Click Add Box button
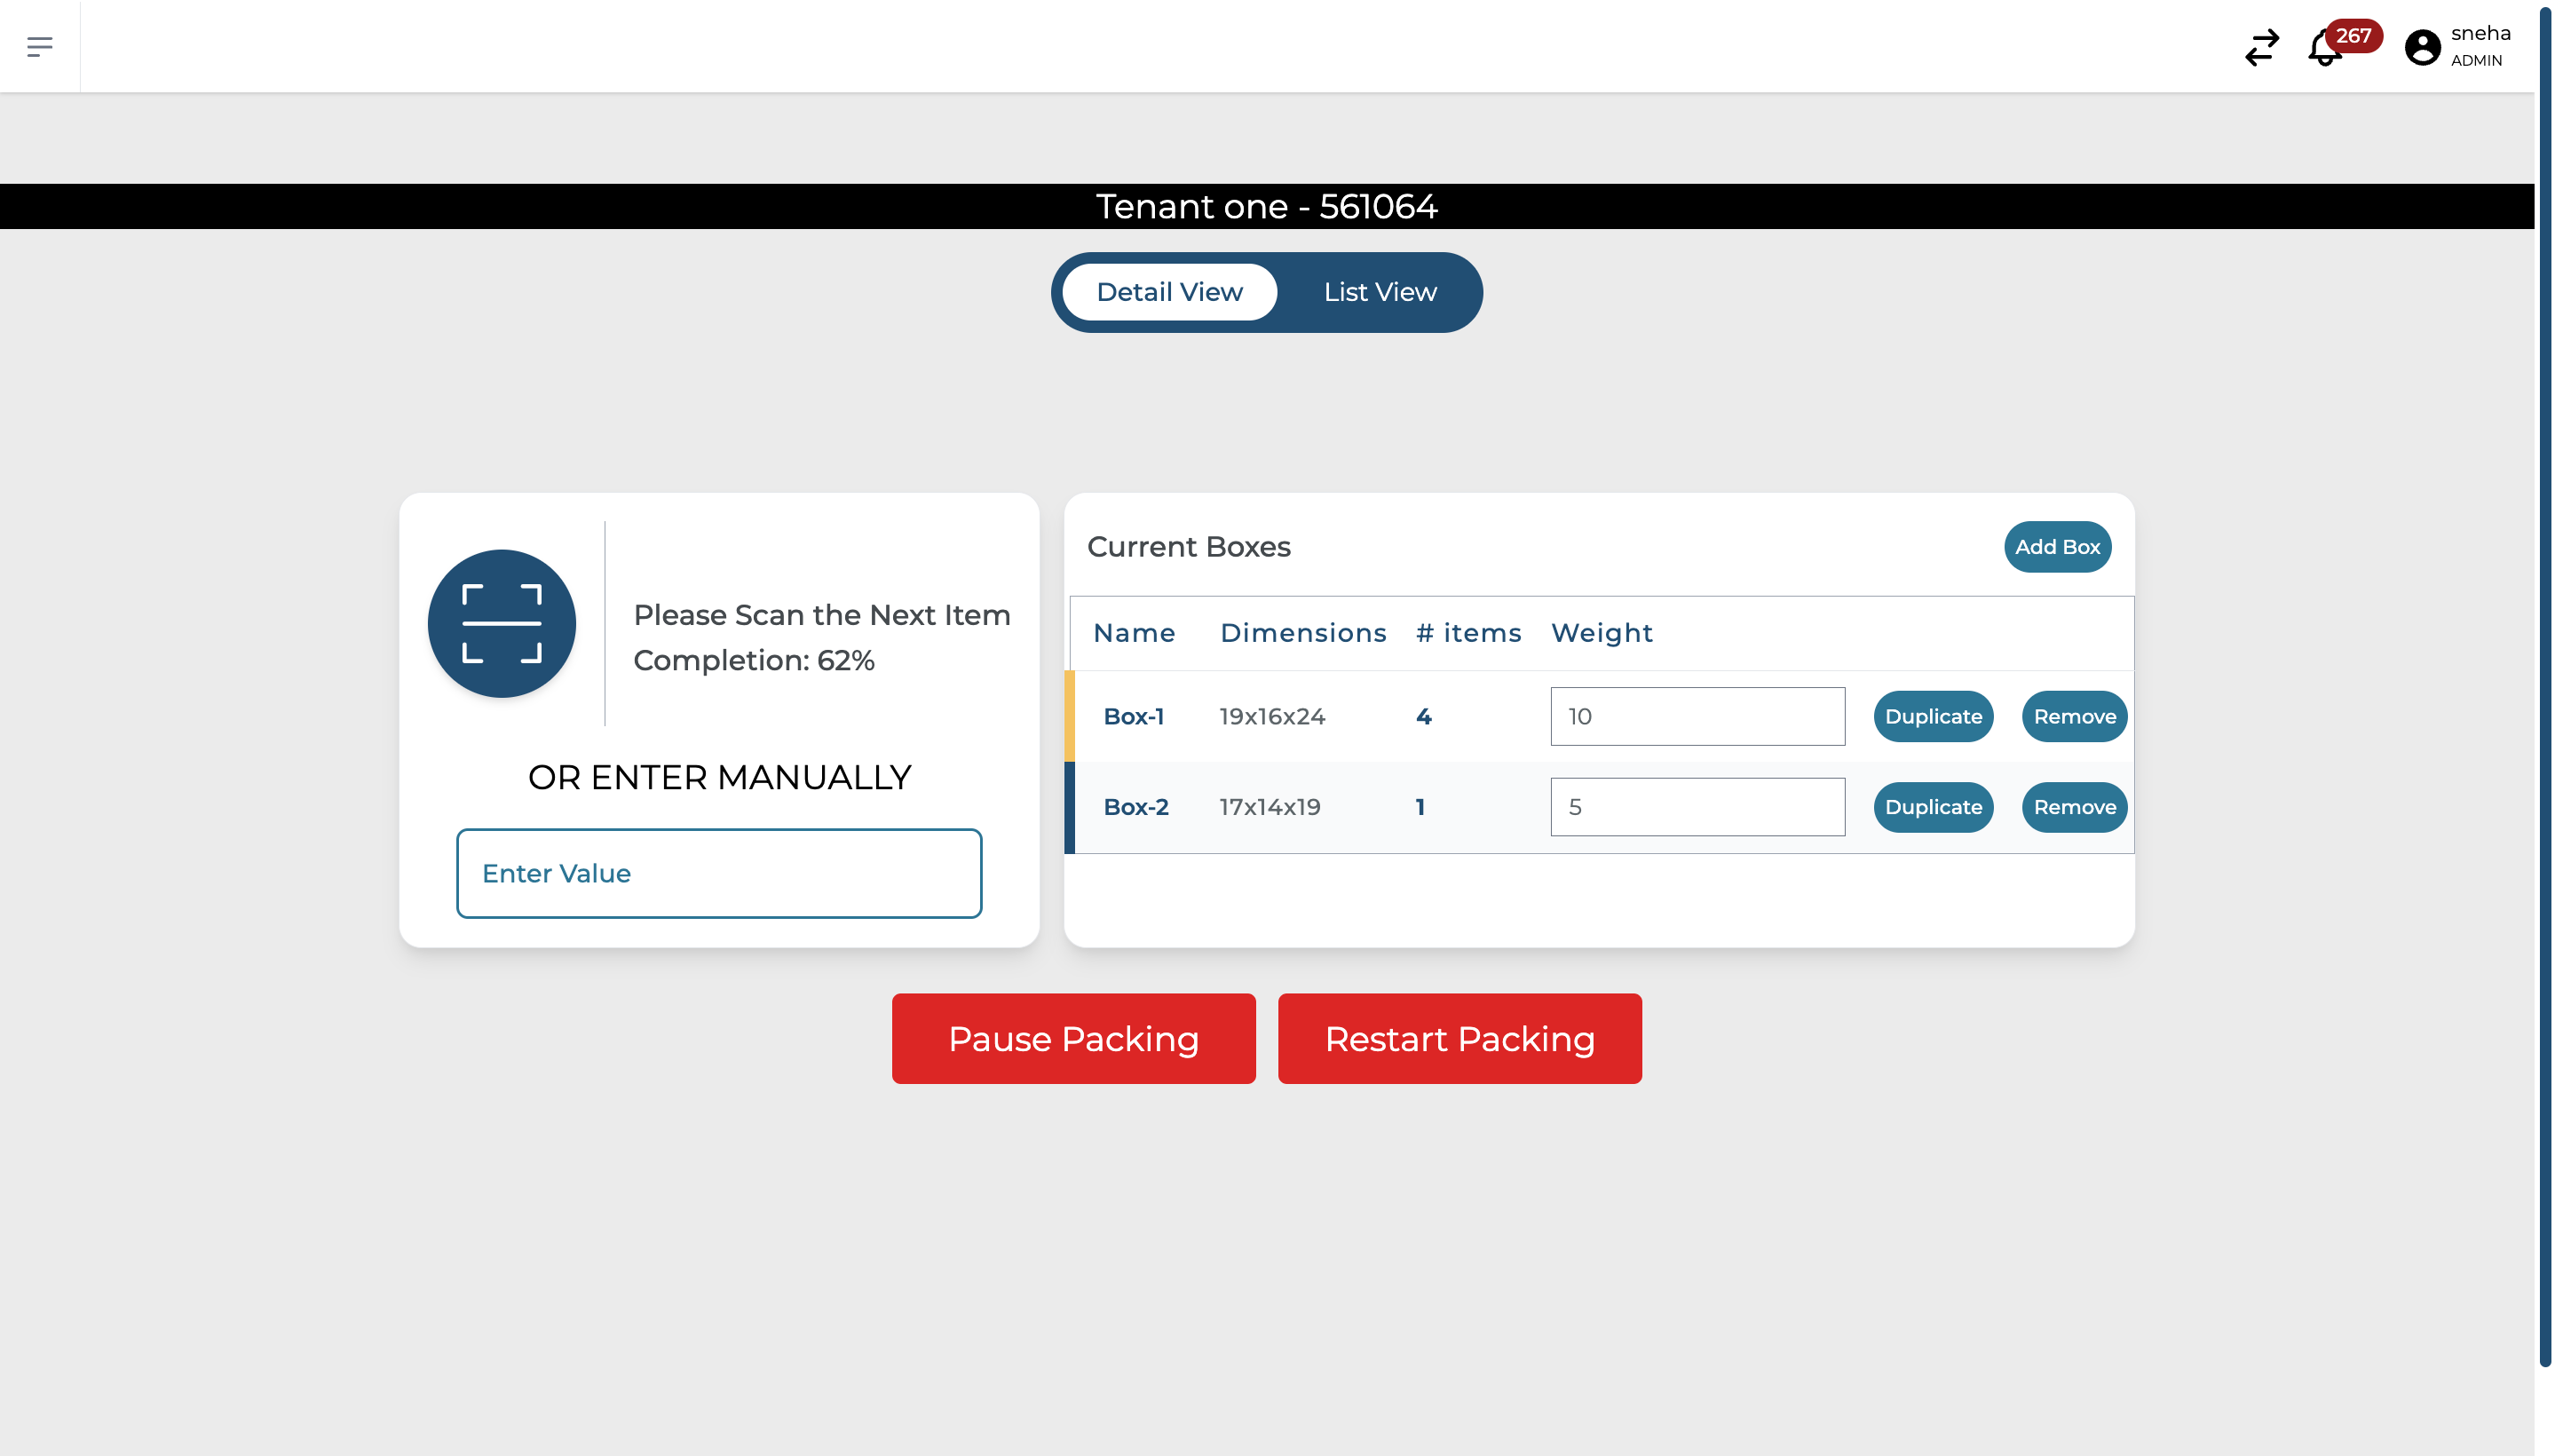Screen dimensions: 2555x1456 [2056, 547]
